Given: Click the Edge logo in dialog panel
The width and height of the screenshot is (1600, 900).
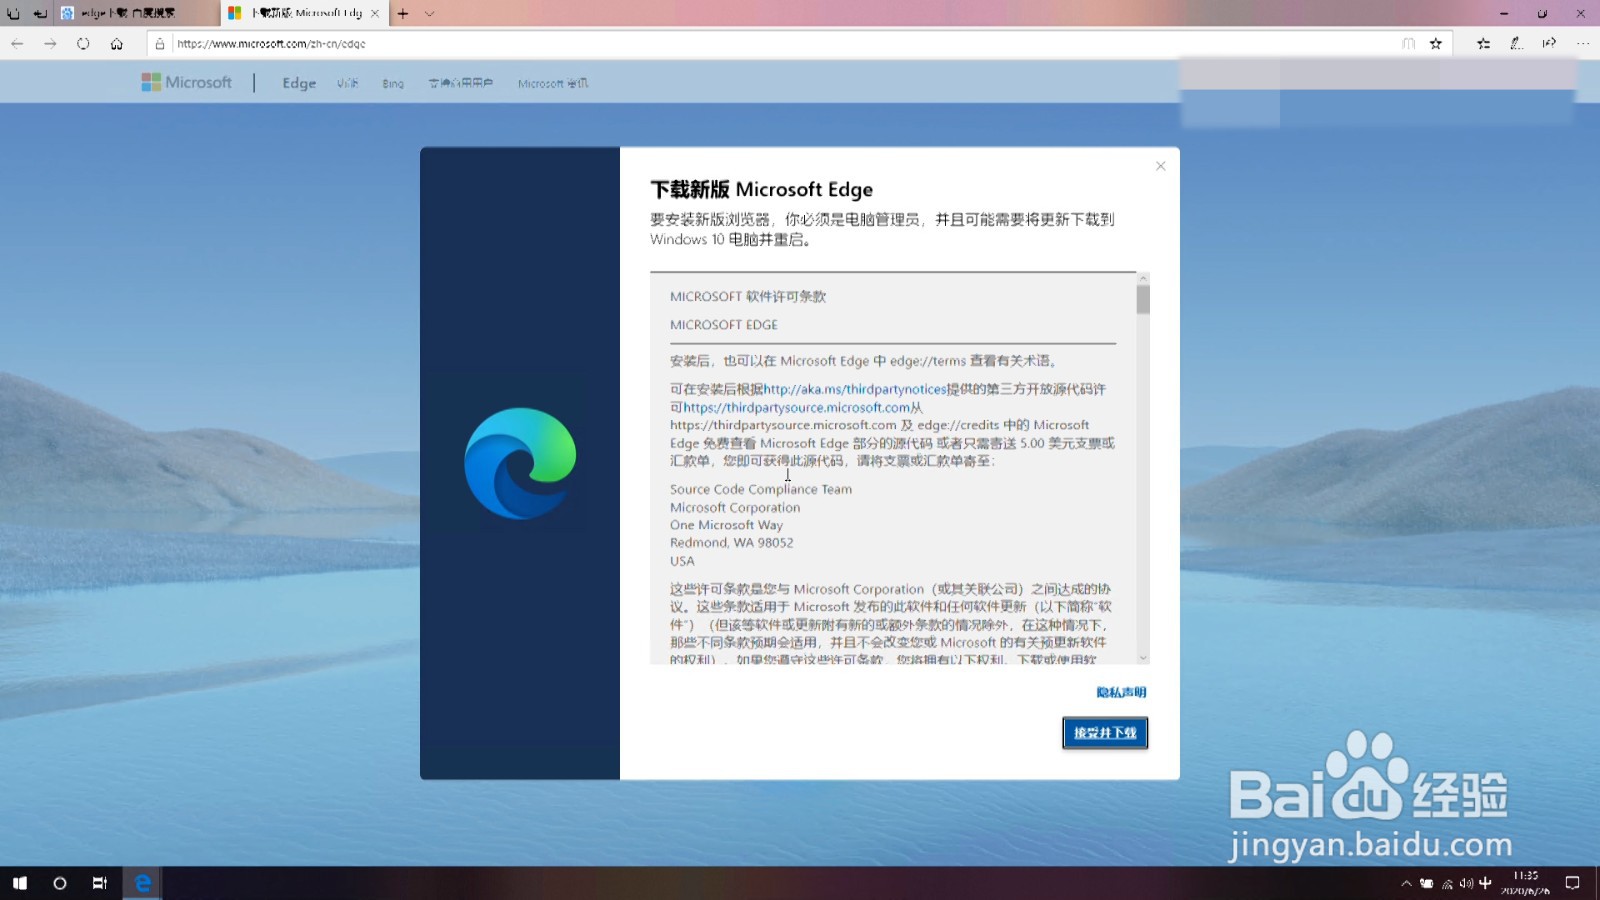Looking at the screenshot, I should point(520,463).
